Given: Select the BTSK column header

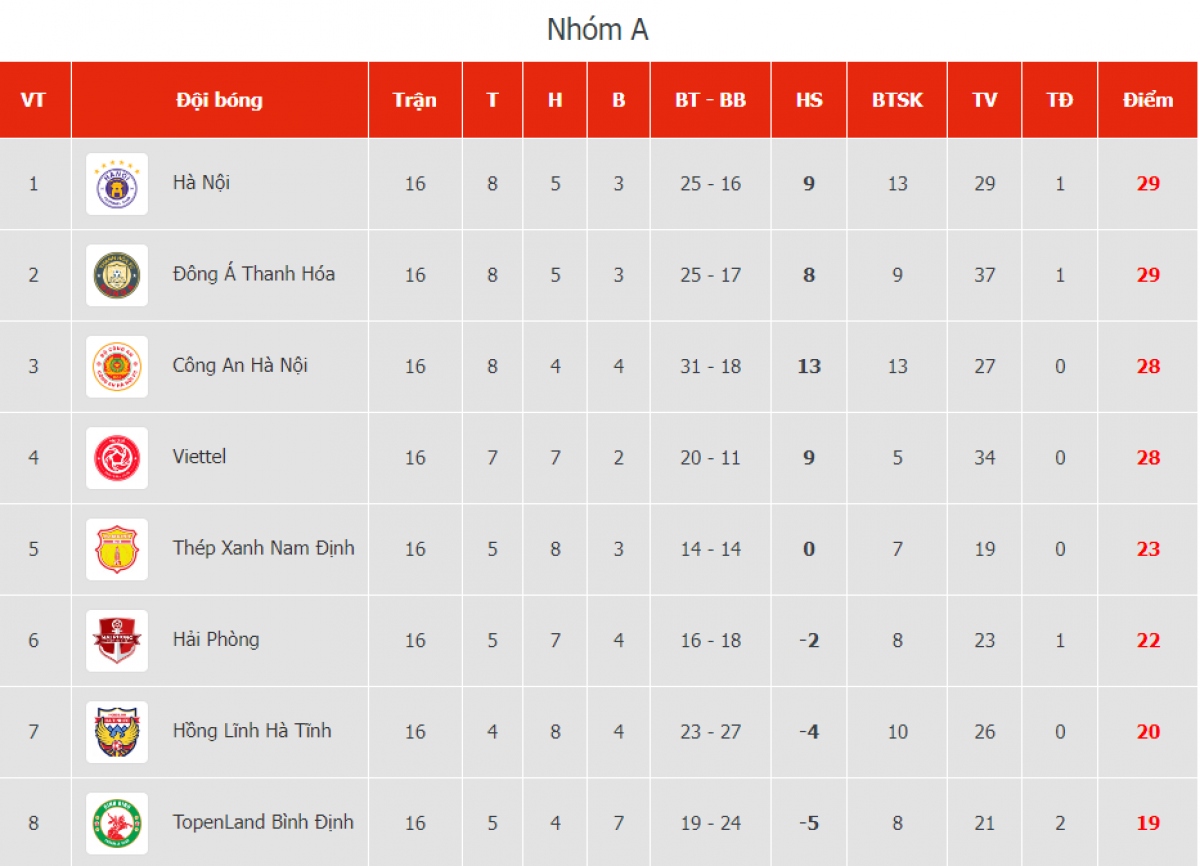Looking at the screenshot, I should tap(897, 100).
